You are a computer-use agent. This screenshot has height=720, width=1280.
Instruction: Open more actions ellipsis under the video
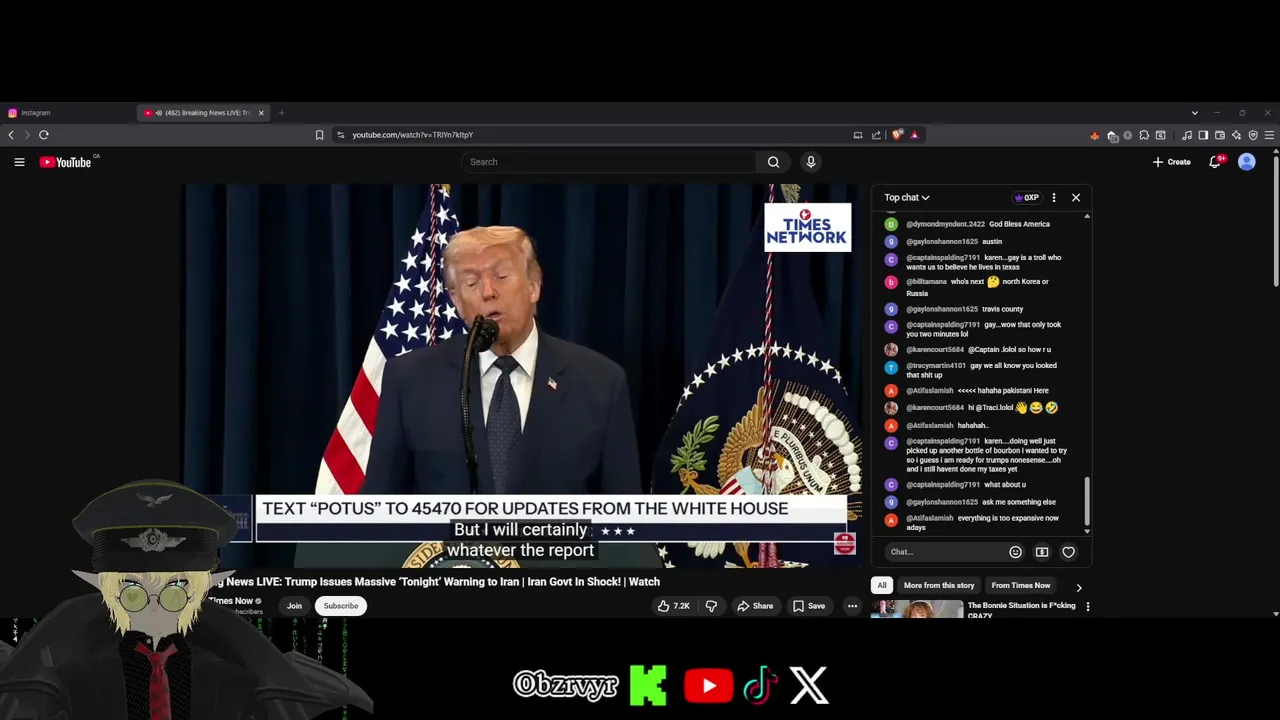click(x=852, y=606)
